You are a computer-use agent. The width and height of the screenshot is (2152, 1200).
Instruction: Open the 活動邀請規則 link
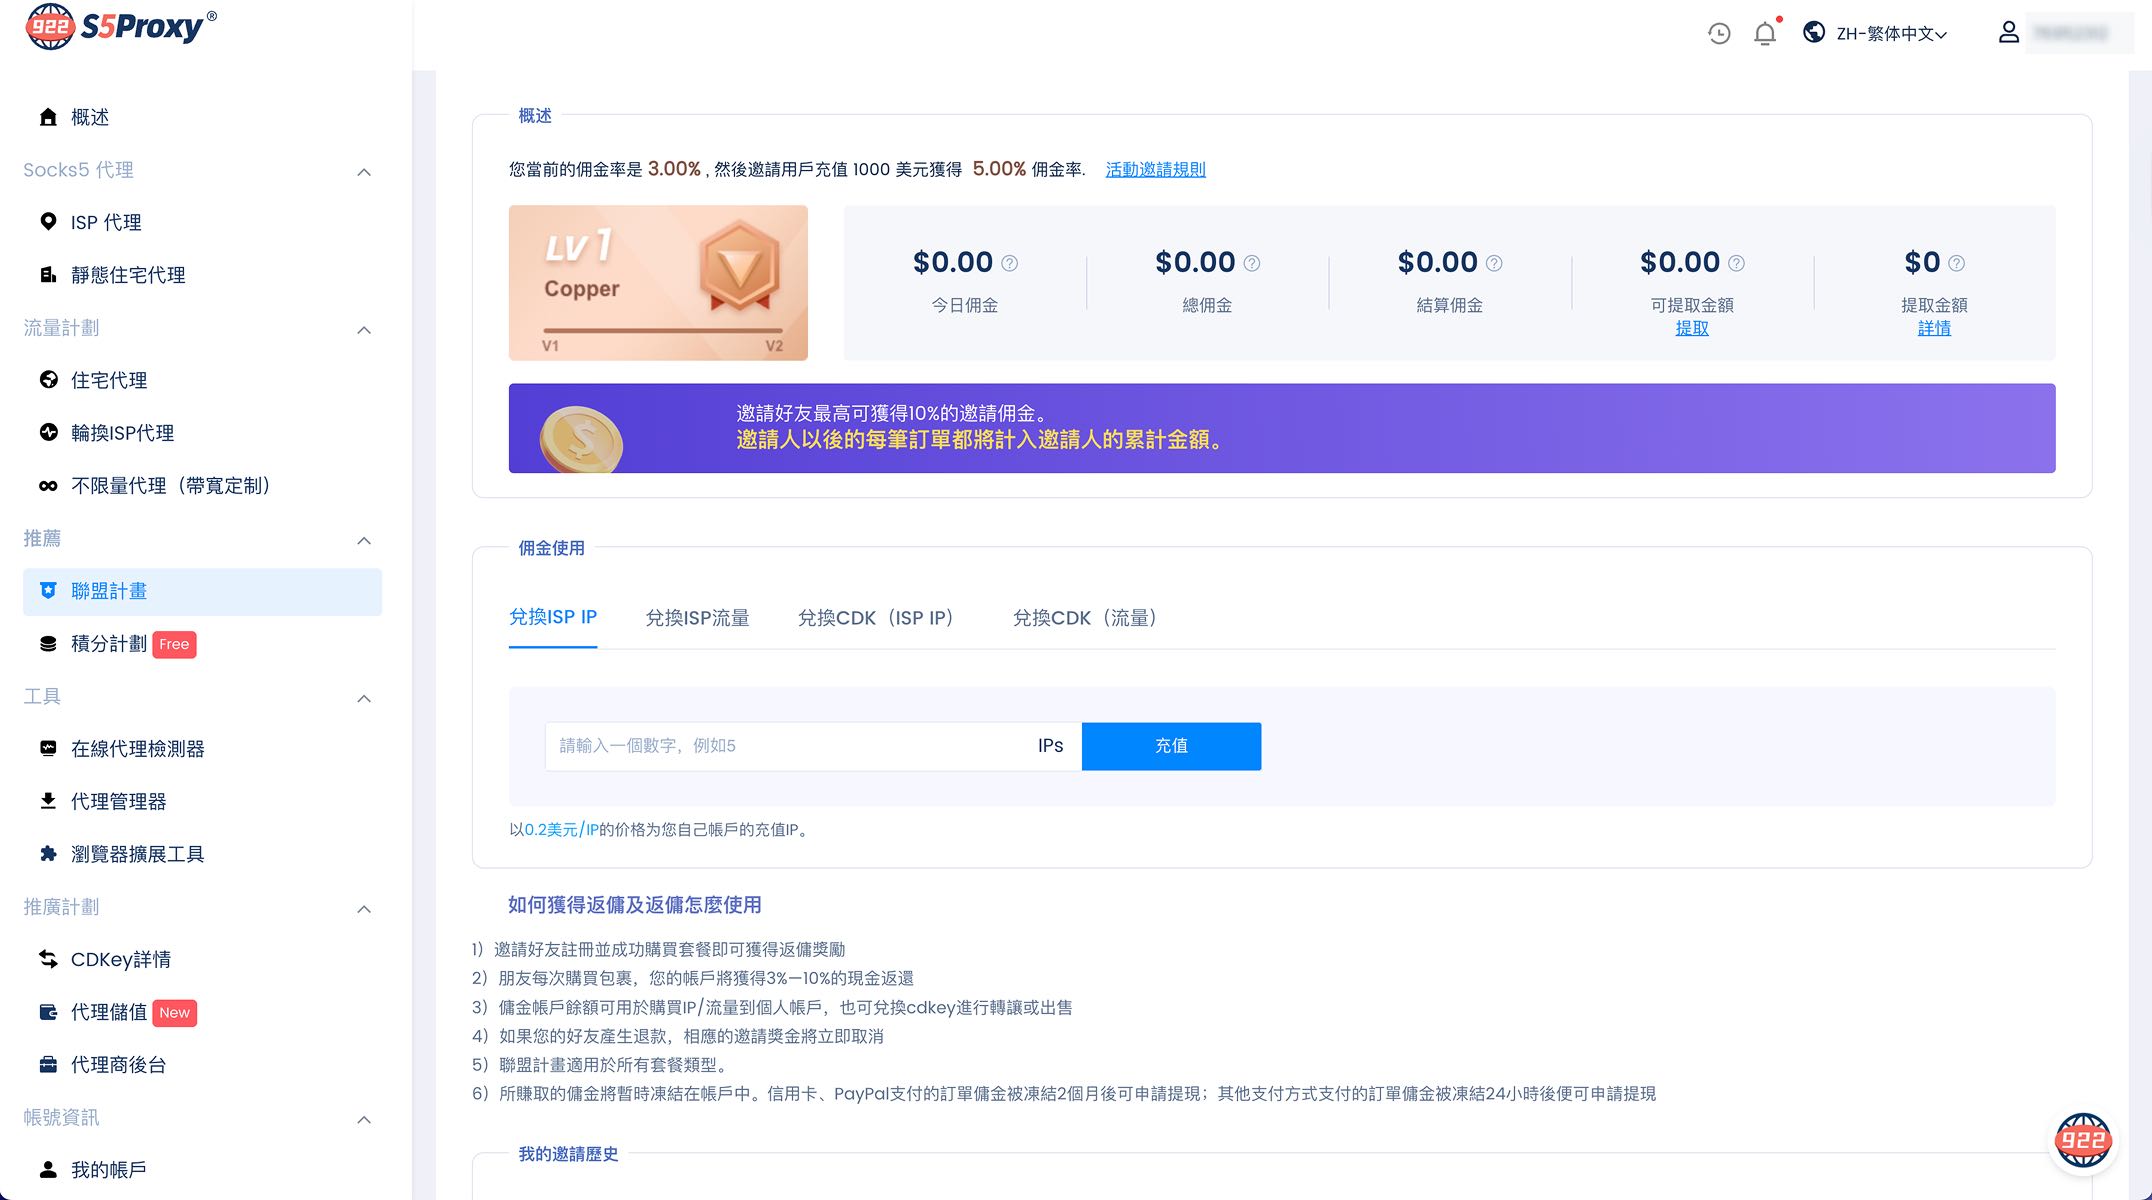[1155, 170]
